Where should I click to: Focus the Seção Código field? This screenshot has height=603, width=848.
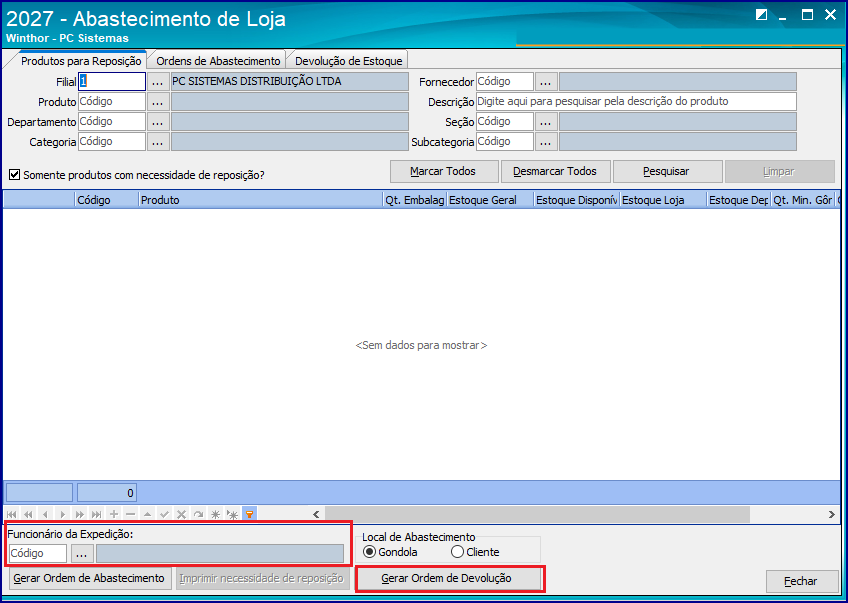505,122
